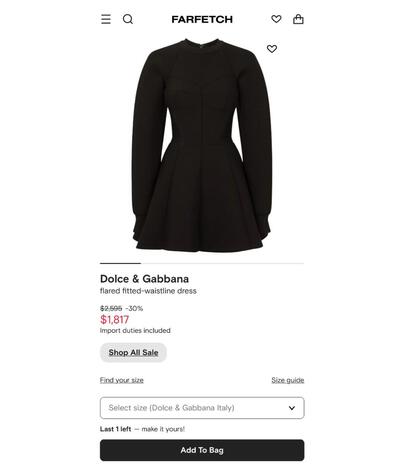Click image carousel progress indicator bar
This screenshot has height=474, width=400.
point(202,263)
